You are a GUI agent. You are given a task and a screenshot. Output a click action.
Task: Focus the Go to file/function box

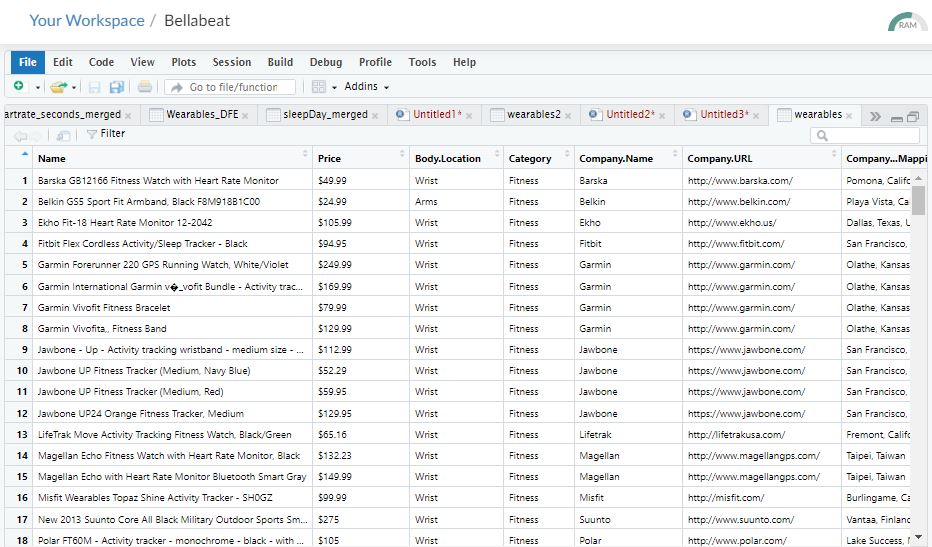pyautogui.click(x=230, y=87)
